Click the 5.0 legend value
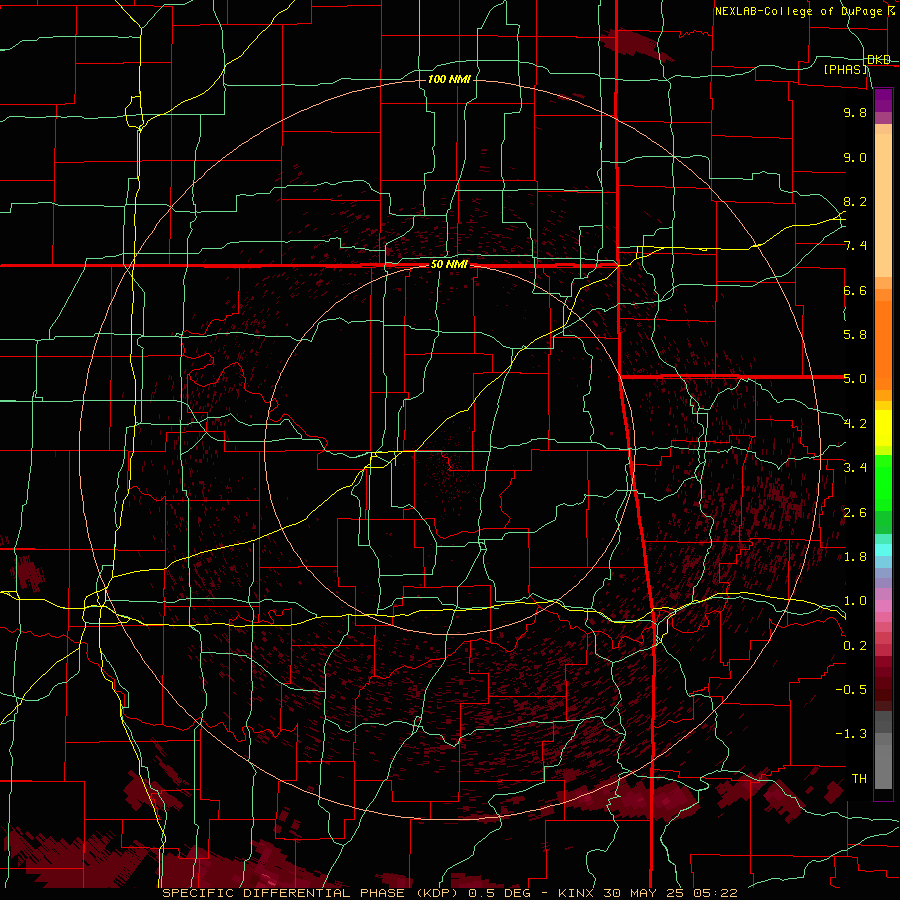Image resolution: width=900 pixels, height=900 pixels. pos(855,379)
